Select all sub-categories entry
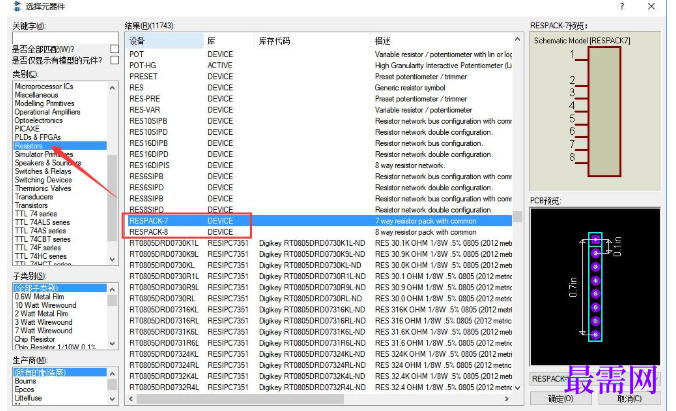Viewport: 676px width, 411px height. 60,288
